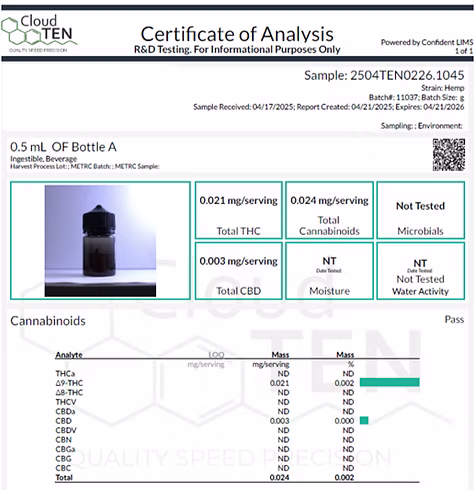This screenshot has width=474, height=490.
Task: Click 'Expires: 04/21/2026' text
Action: 430,107
